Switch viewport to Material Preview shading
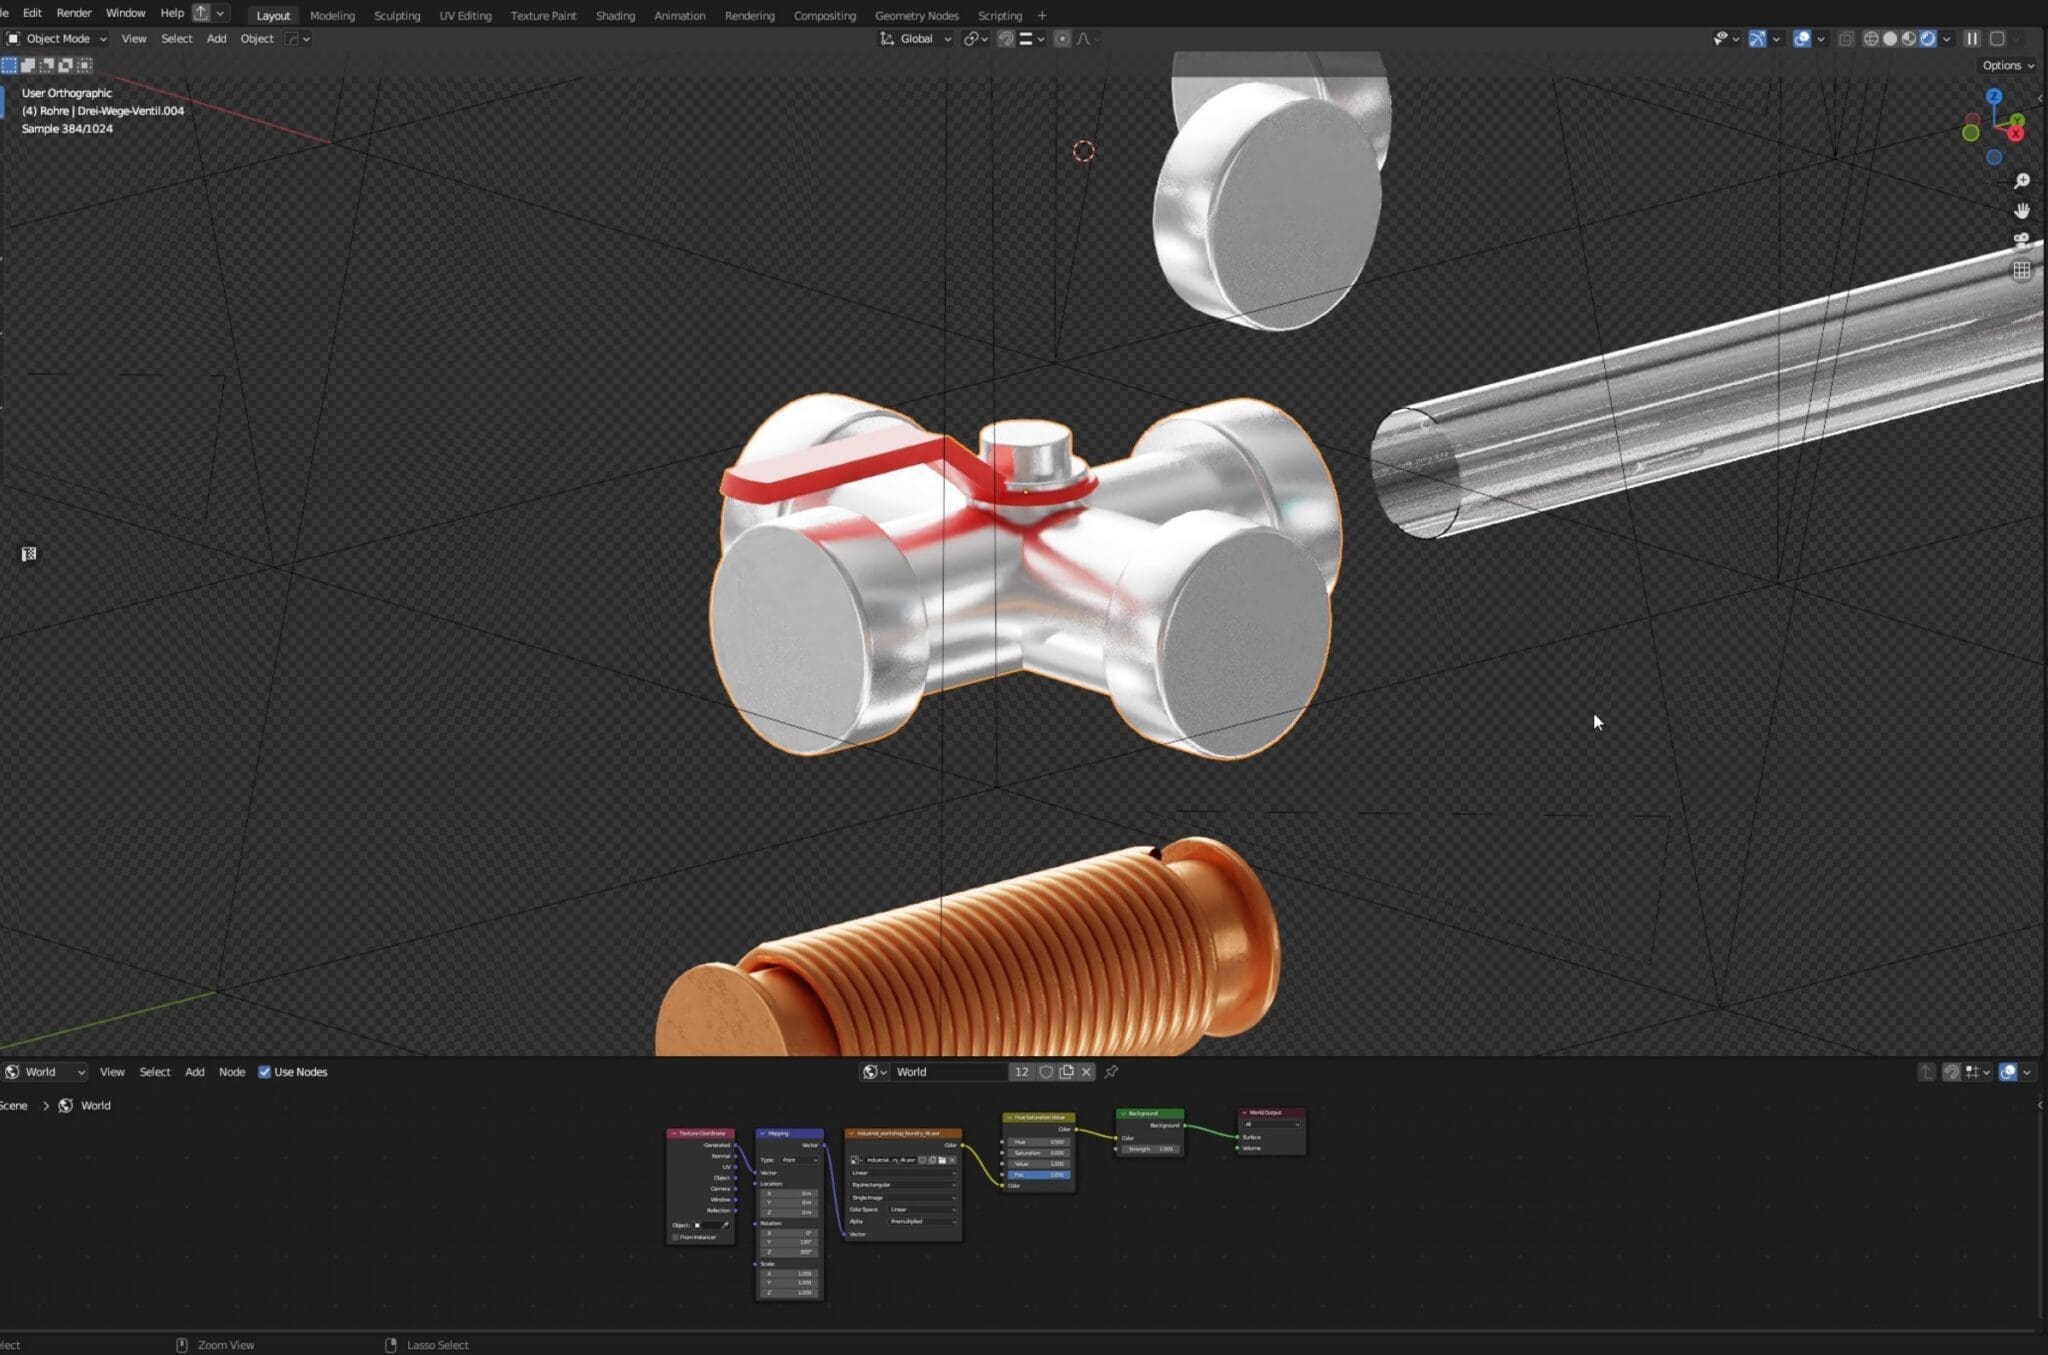 tap(1908, 40)
